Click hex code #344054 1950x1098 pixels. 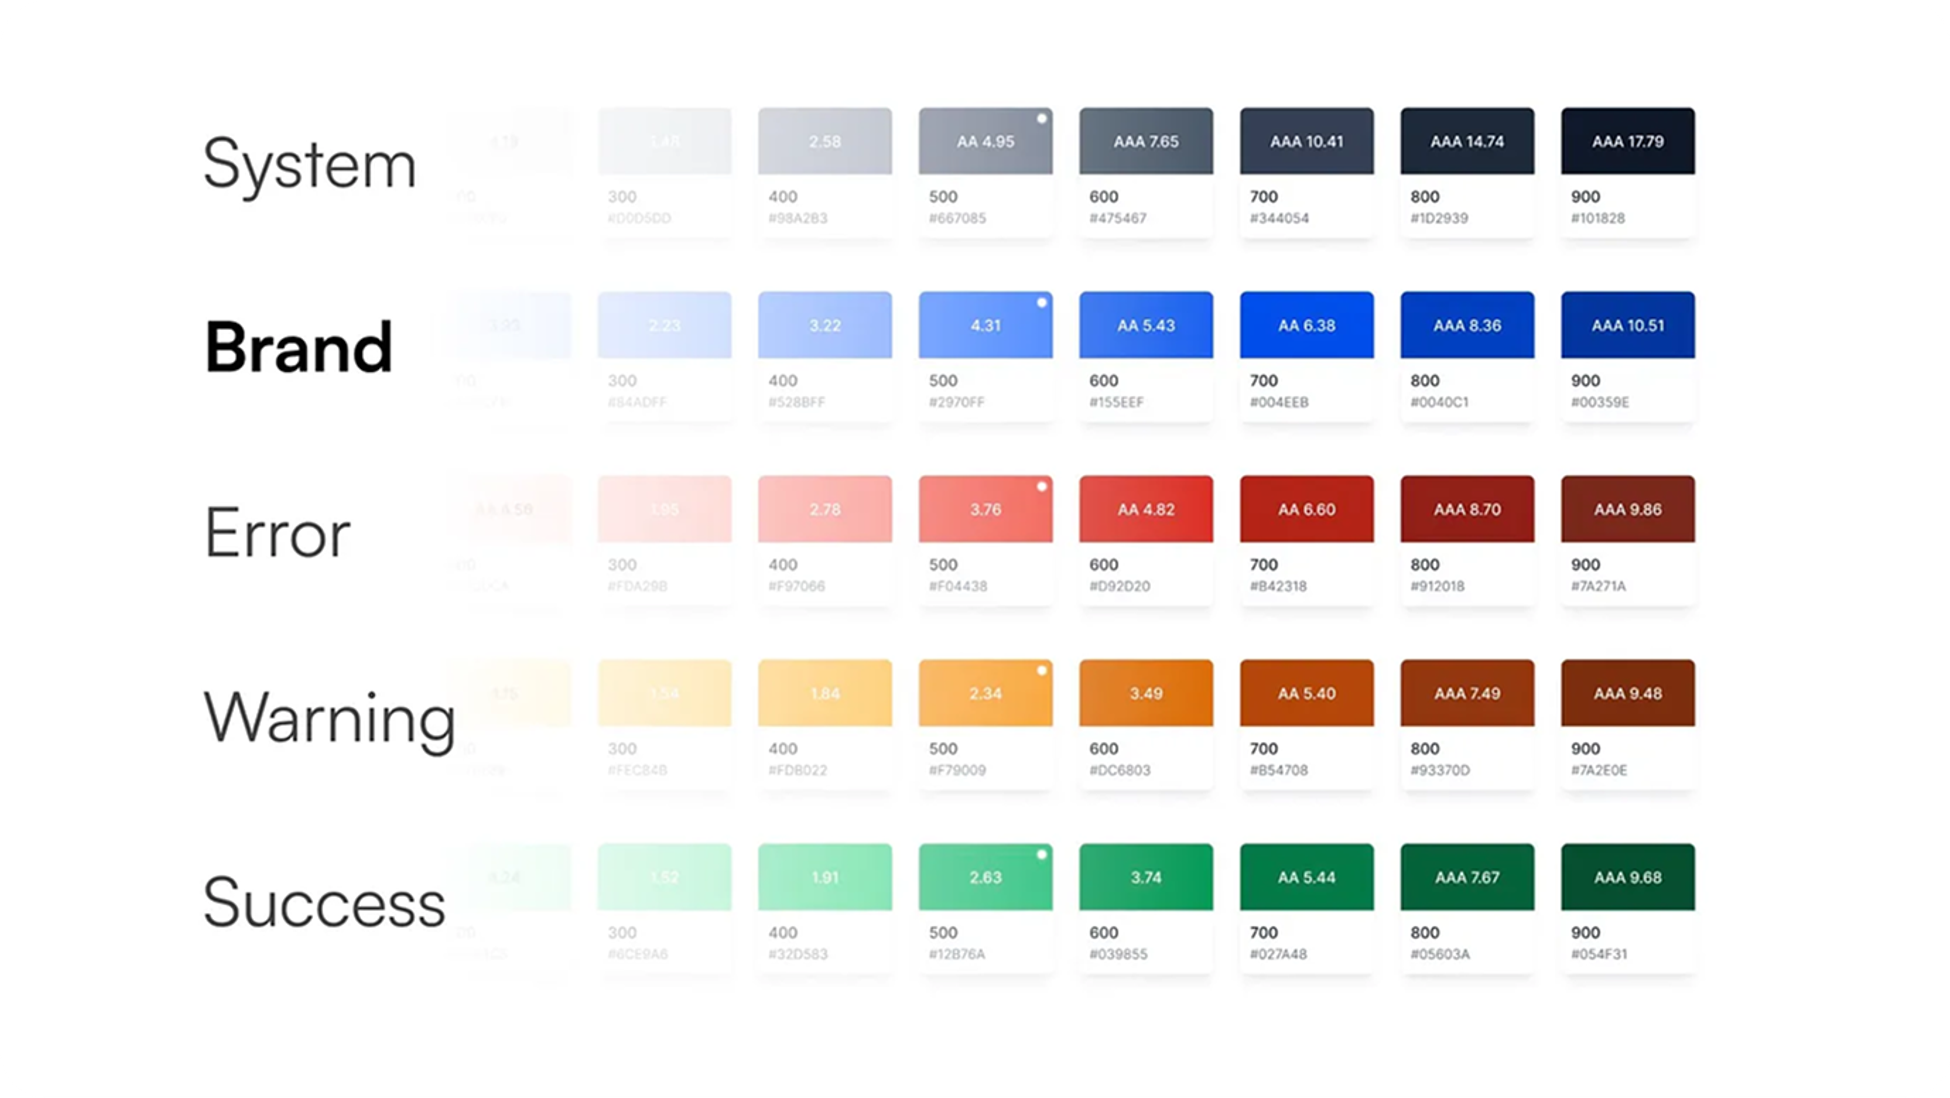pyautogui.click(x=1279, y=218)
